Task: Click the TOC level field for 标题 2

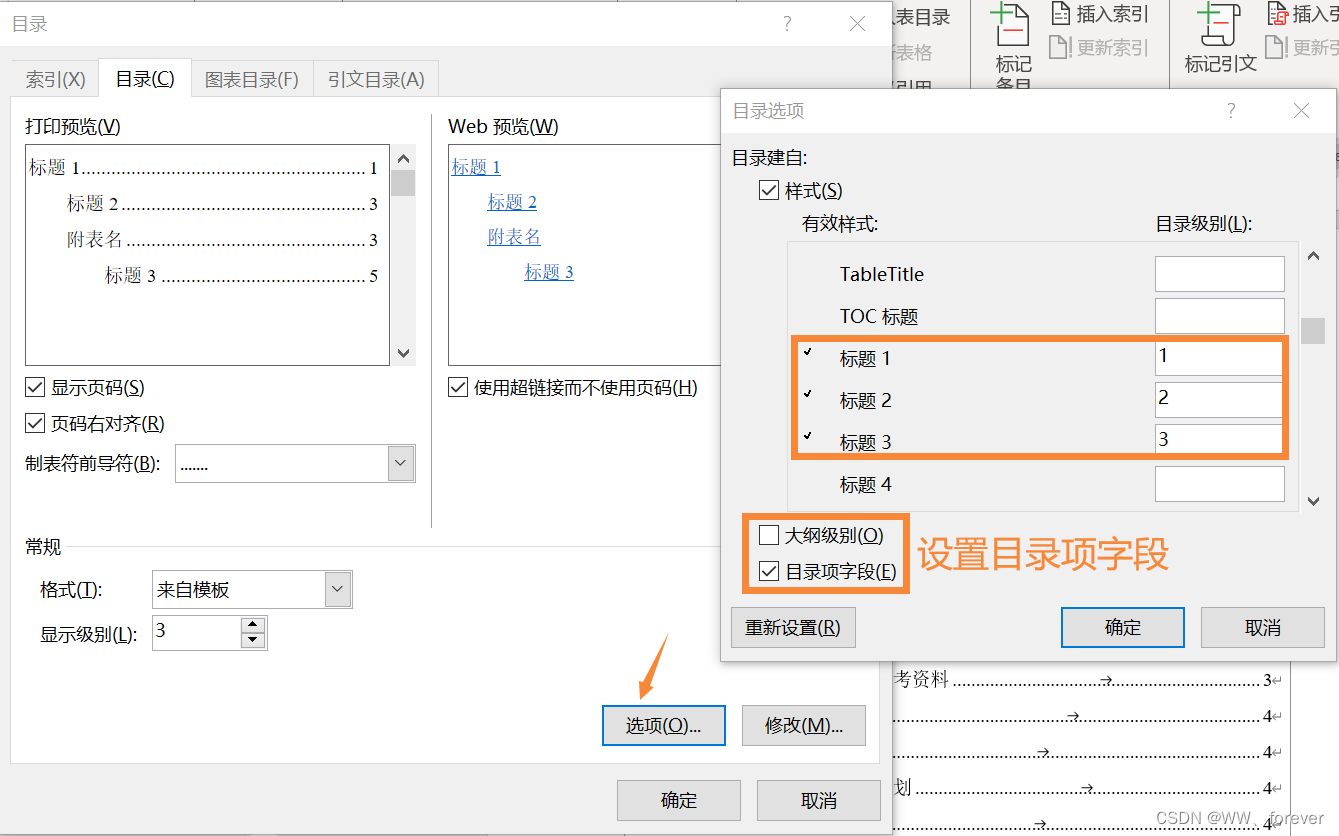Action: click(1220, 400)
